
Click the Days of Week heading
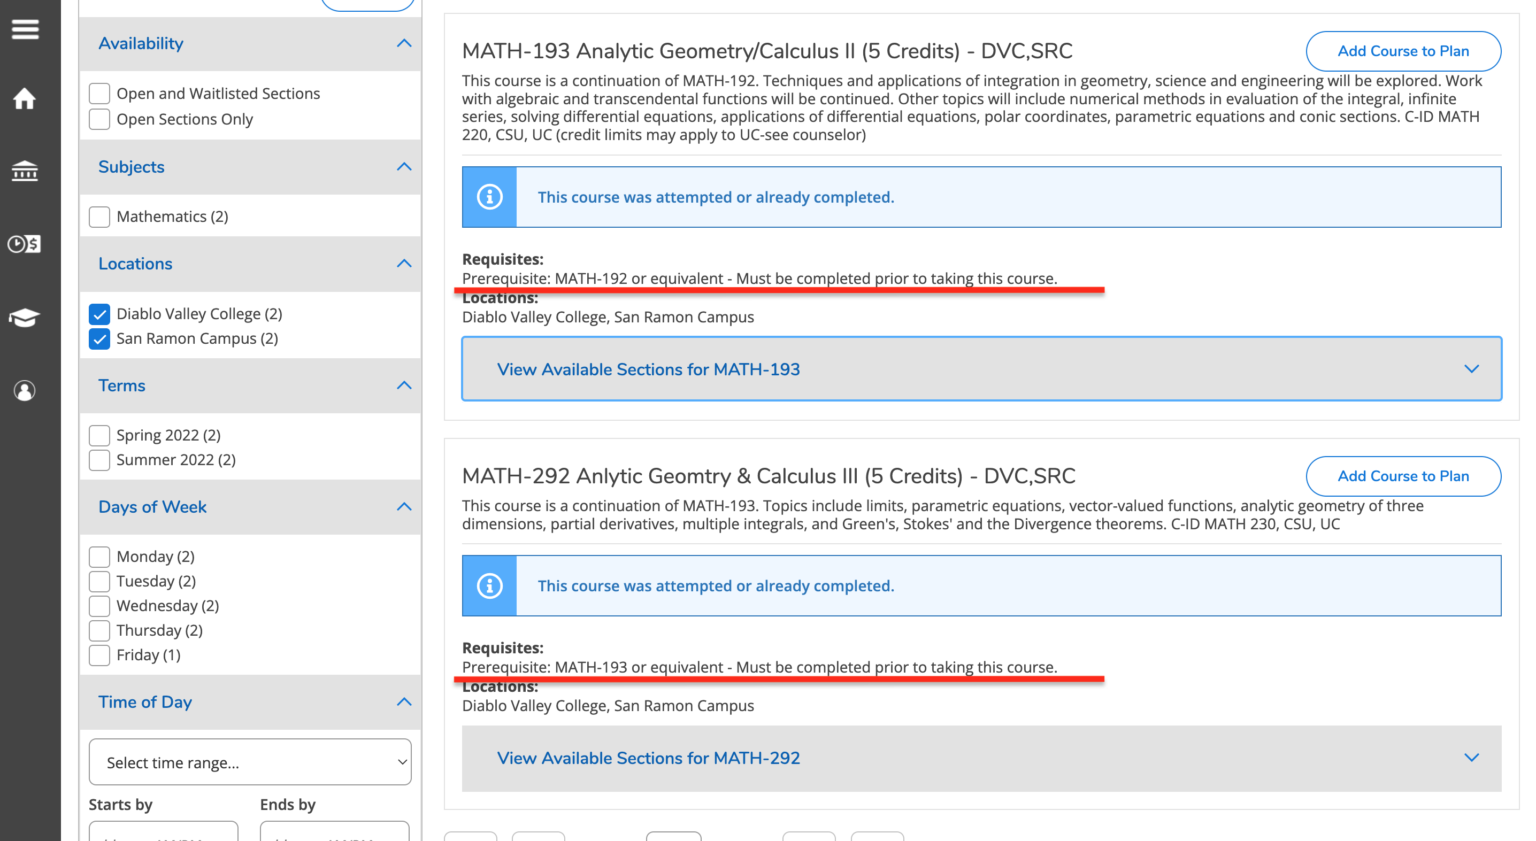(x=152, y=507)
